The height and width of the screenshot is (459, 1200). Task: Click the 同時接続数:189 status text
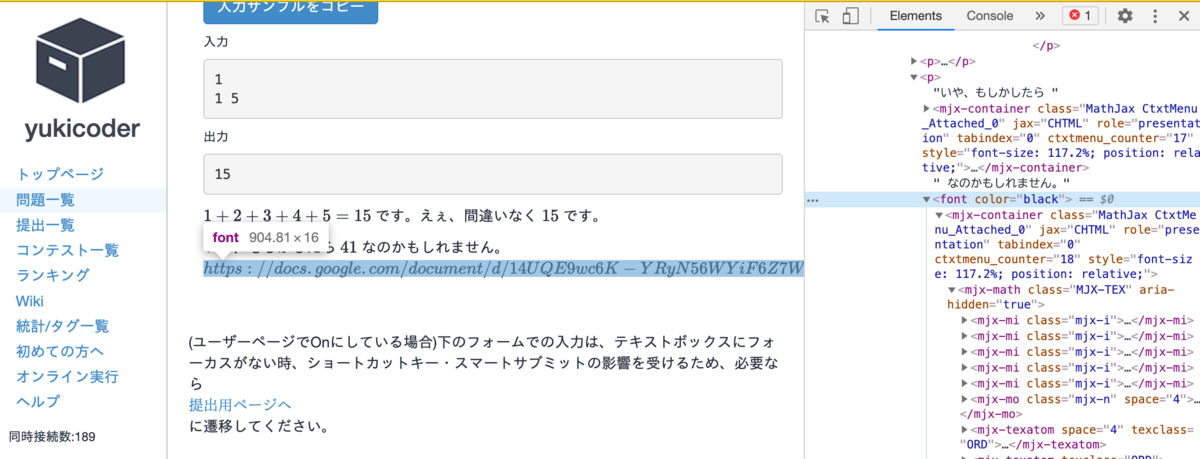pos(51,436)
